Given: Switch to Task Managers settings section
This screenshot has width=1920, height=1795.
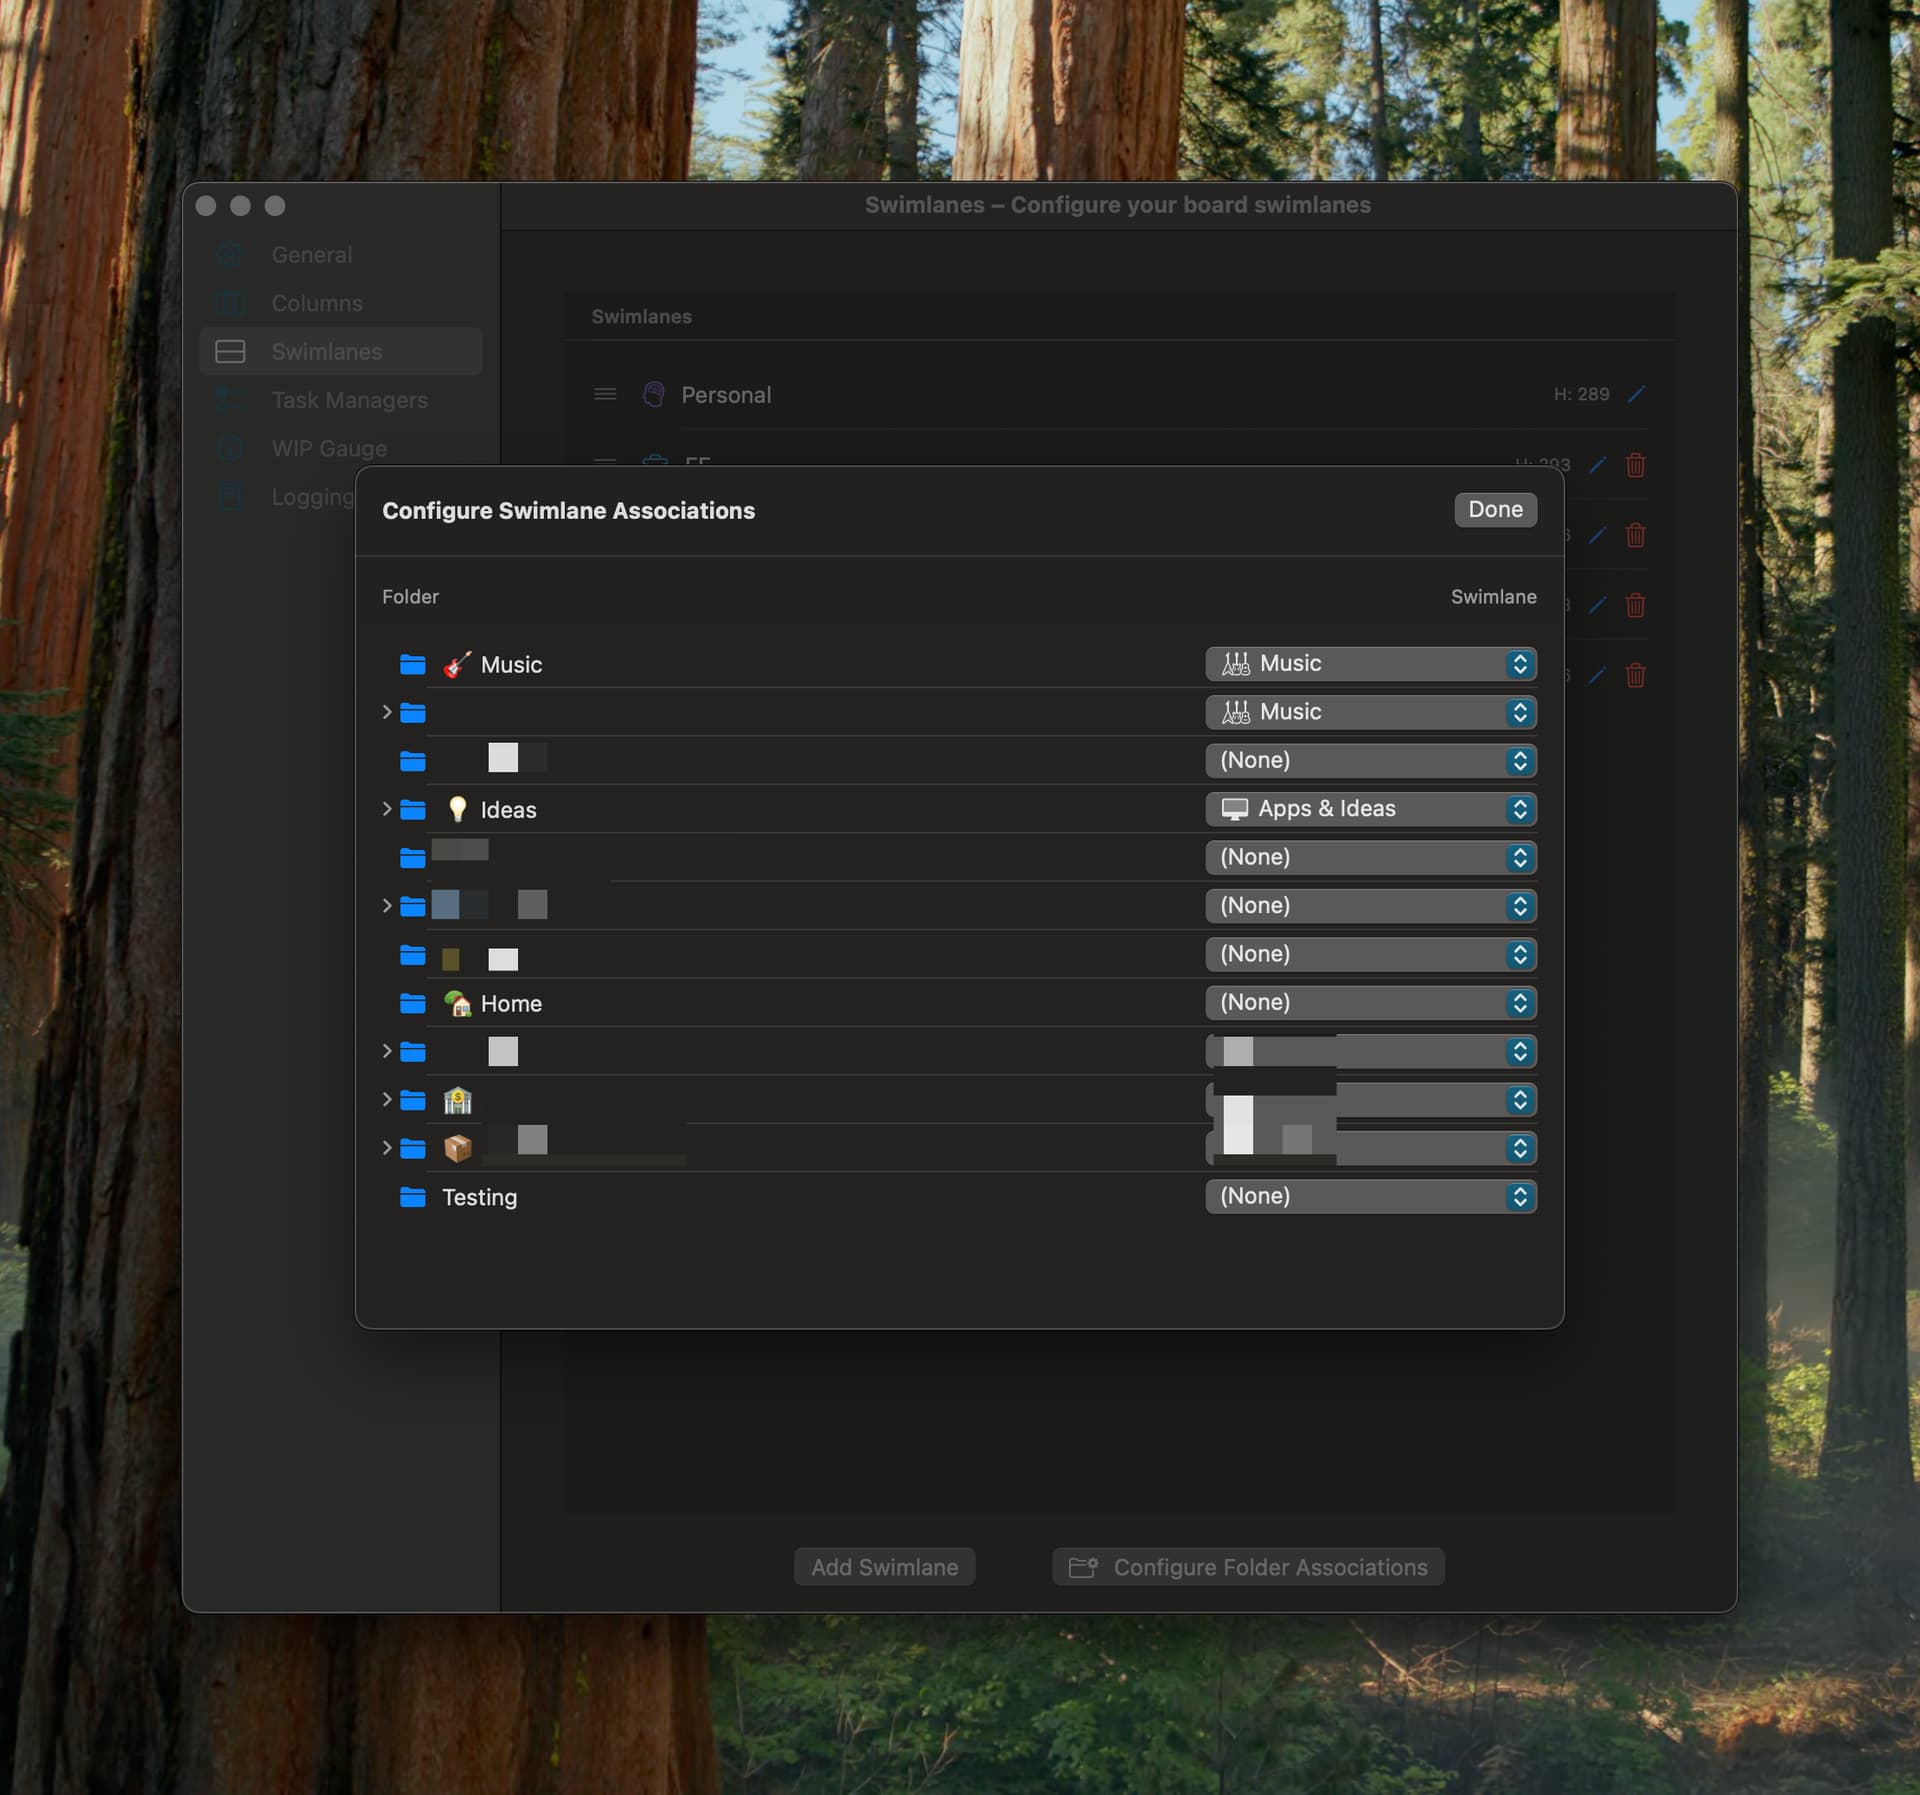Looking at the screenshot, I should point(349,400).
